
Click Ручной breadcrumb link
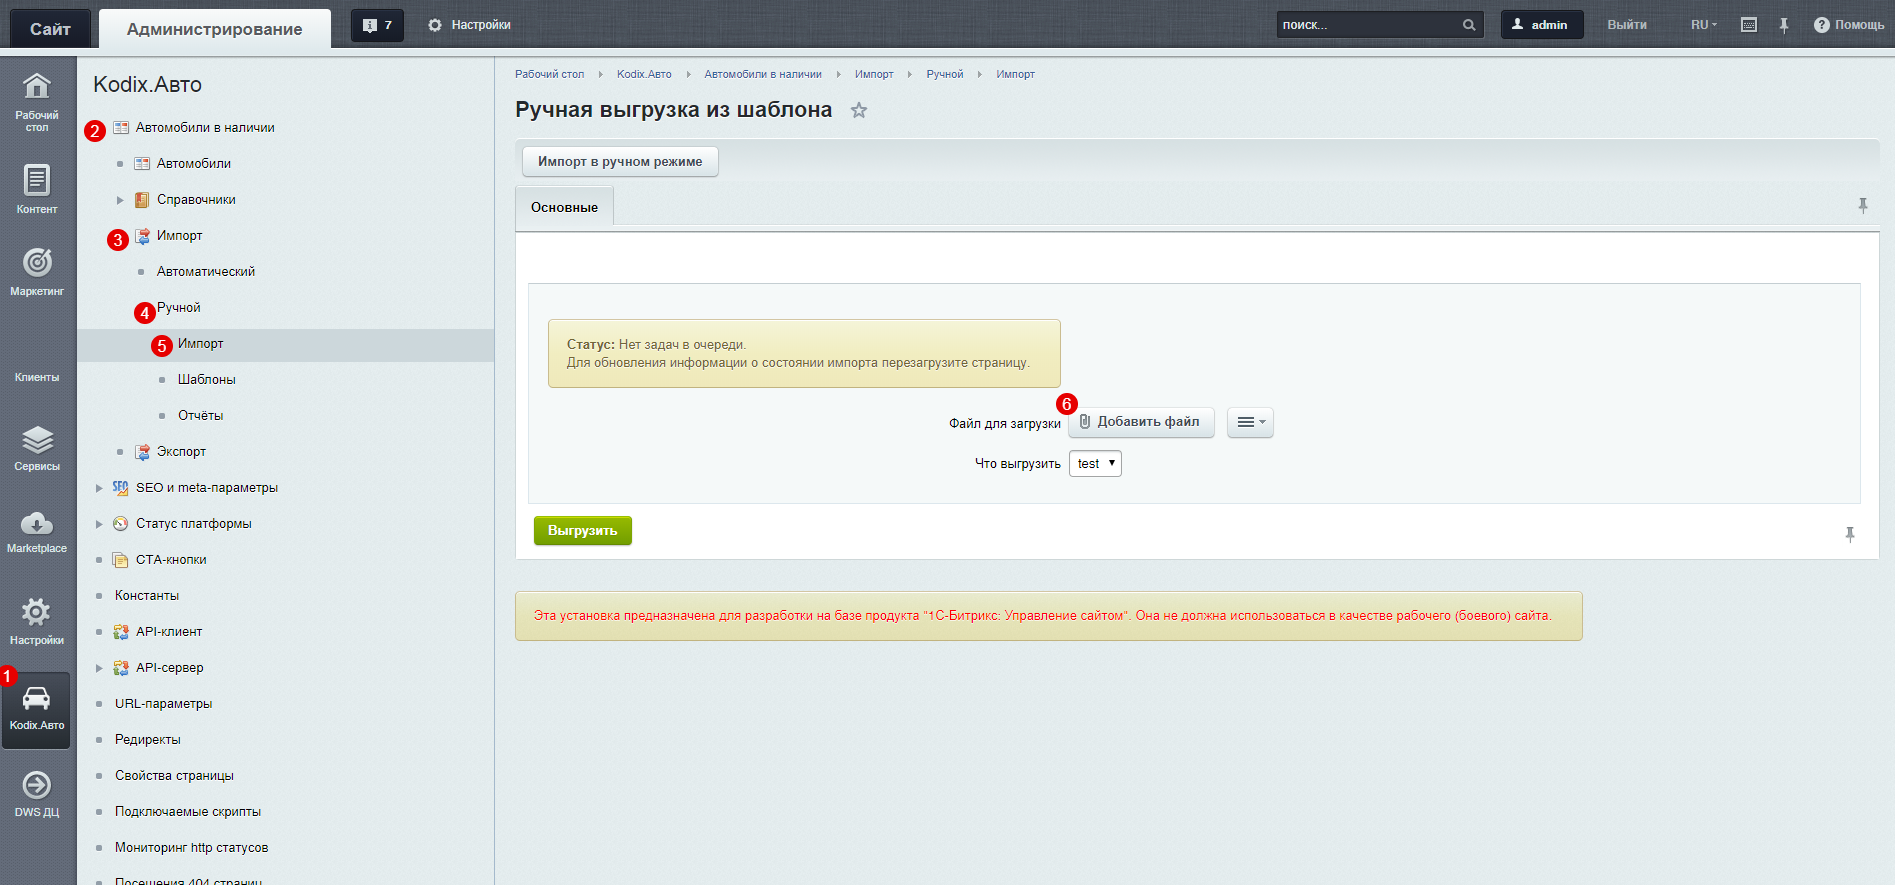coord(945,74)
